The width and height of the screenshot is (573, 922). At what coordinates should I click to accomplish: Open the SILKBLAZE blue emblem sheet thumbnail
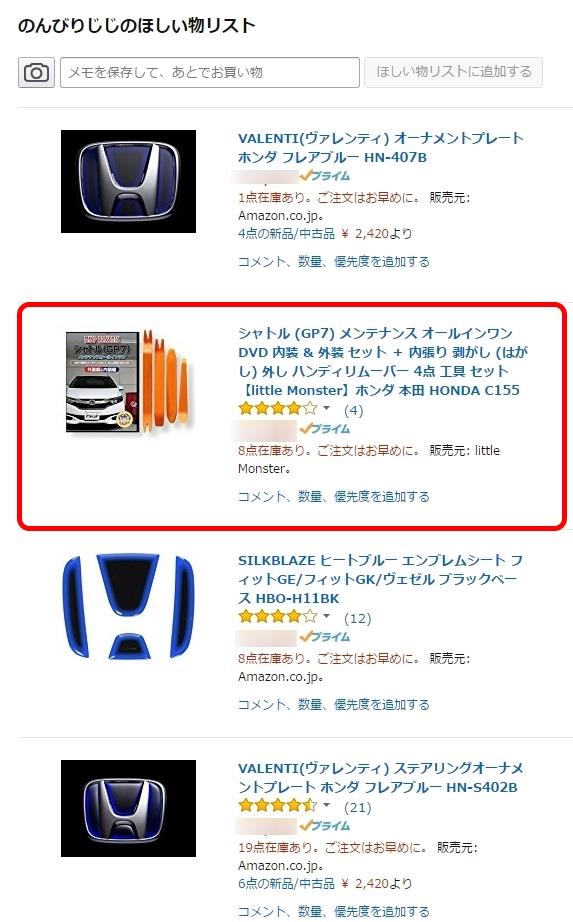pyautogui.click(x=128, y=606)
